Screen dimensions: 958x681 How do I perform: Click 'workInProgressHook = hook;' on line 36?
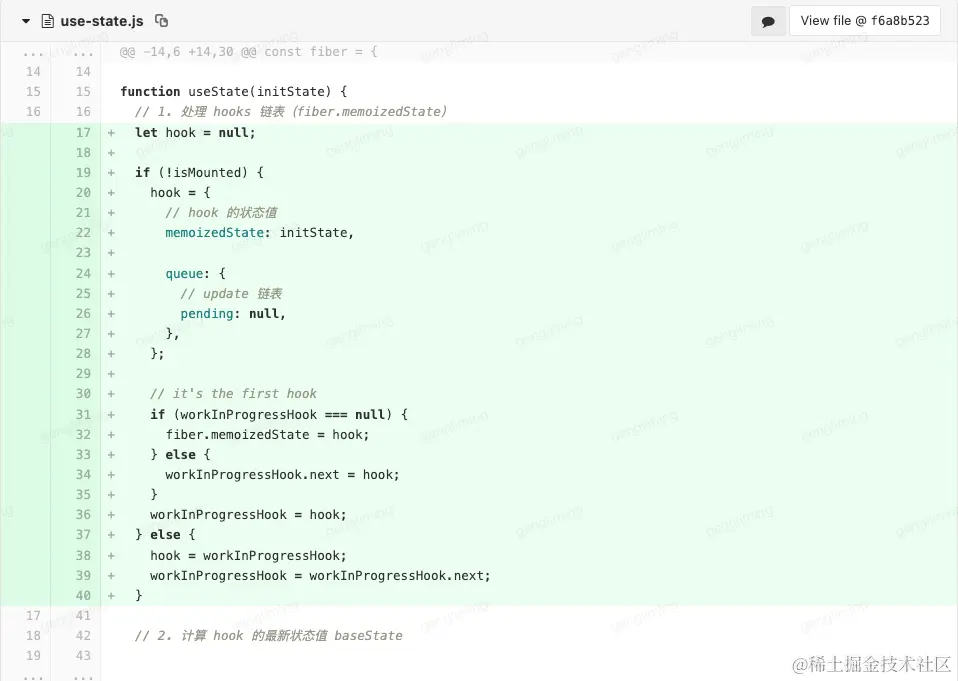point(248,515)
